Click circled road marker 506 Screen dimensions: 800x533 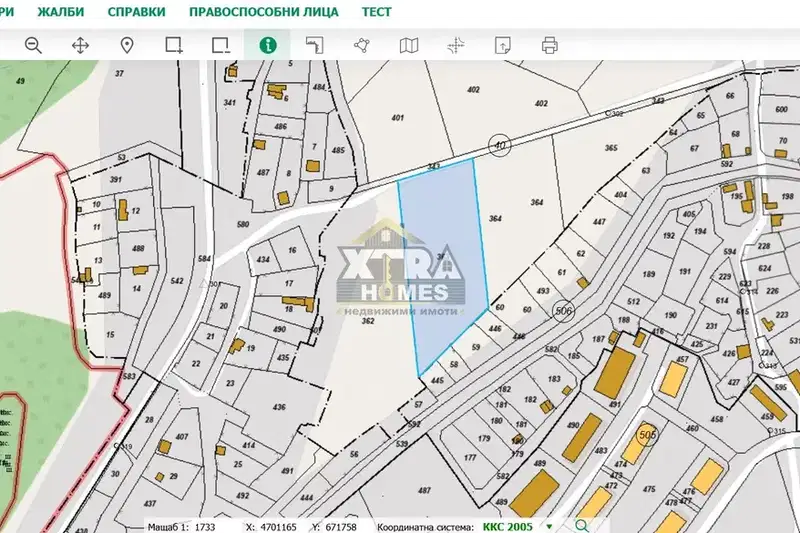563,311
